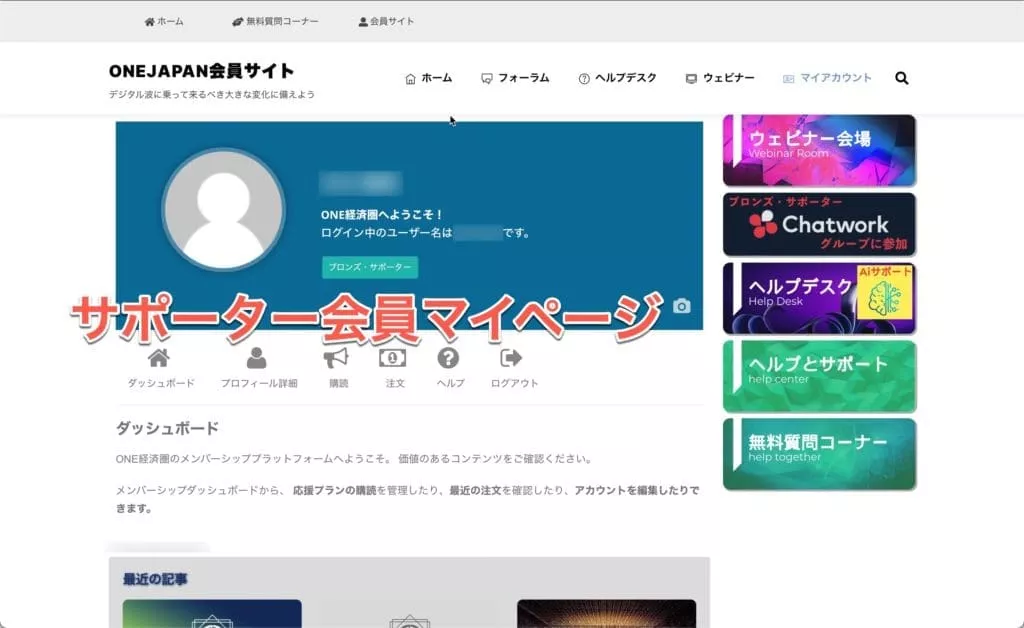The height and width of the screenshot is (628, 1024).
Task: Select マイアカウント in navigation
Action: click(x=827, y=78)
